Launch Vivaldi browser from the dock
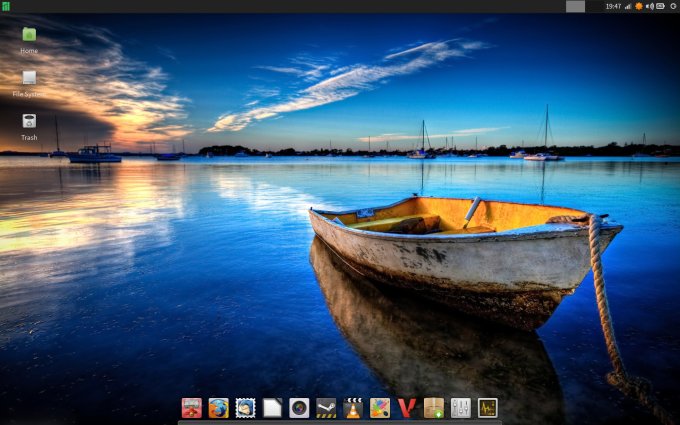 click(x=406, y=408)
